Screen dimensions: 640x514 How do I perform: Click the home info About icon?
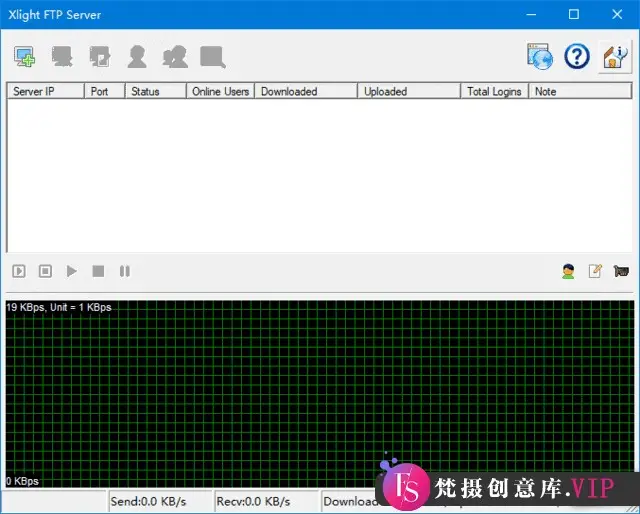615,57
